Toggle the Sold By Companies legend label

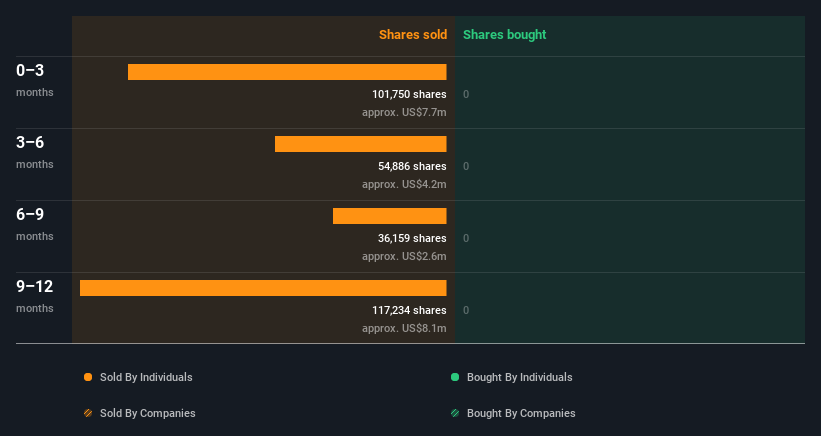click(148, 413)
